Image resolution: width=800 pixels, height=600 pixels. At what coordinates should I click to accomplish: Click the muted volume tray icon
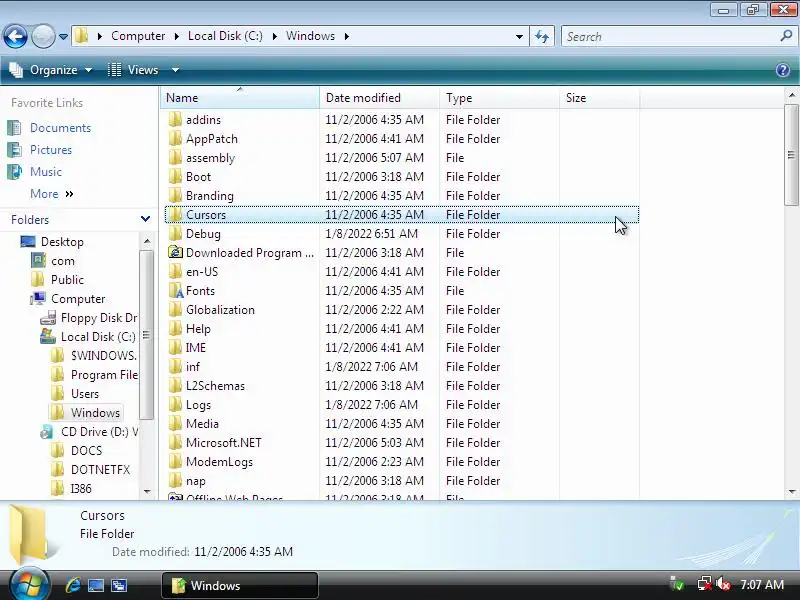pyautogui.click(x=723, y=584)
